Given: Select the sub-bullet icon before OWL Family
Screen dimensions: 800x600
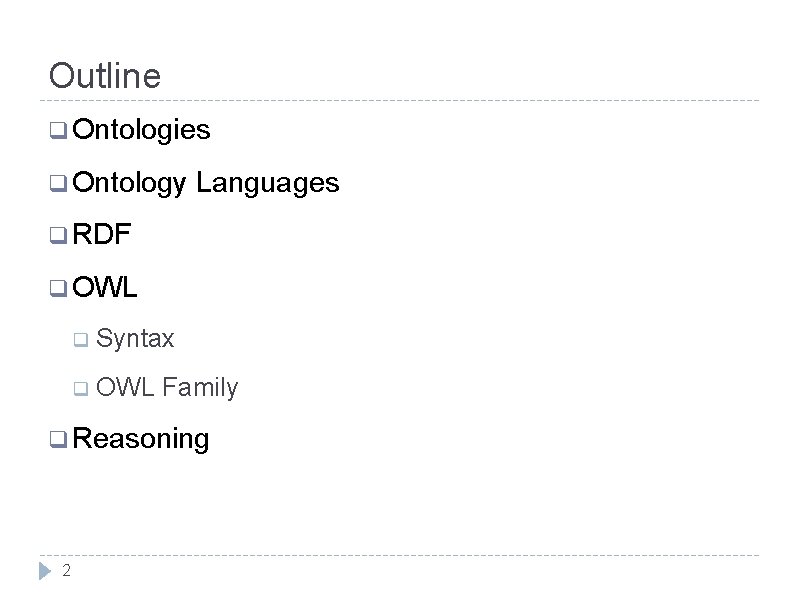Looking at the screenshot, I should 81,389.
